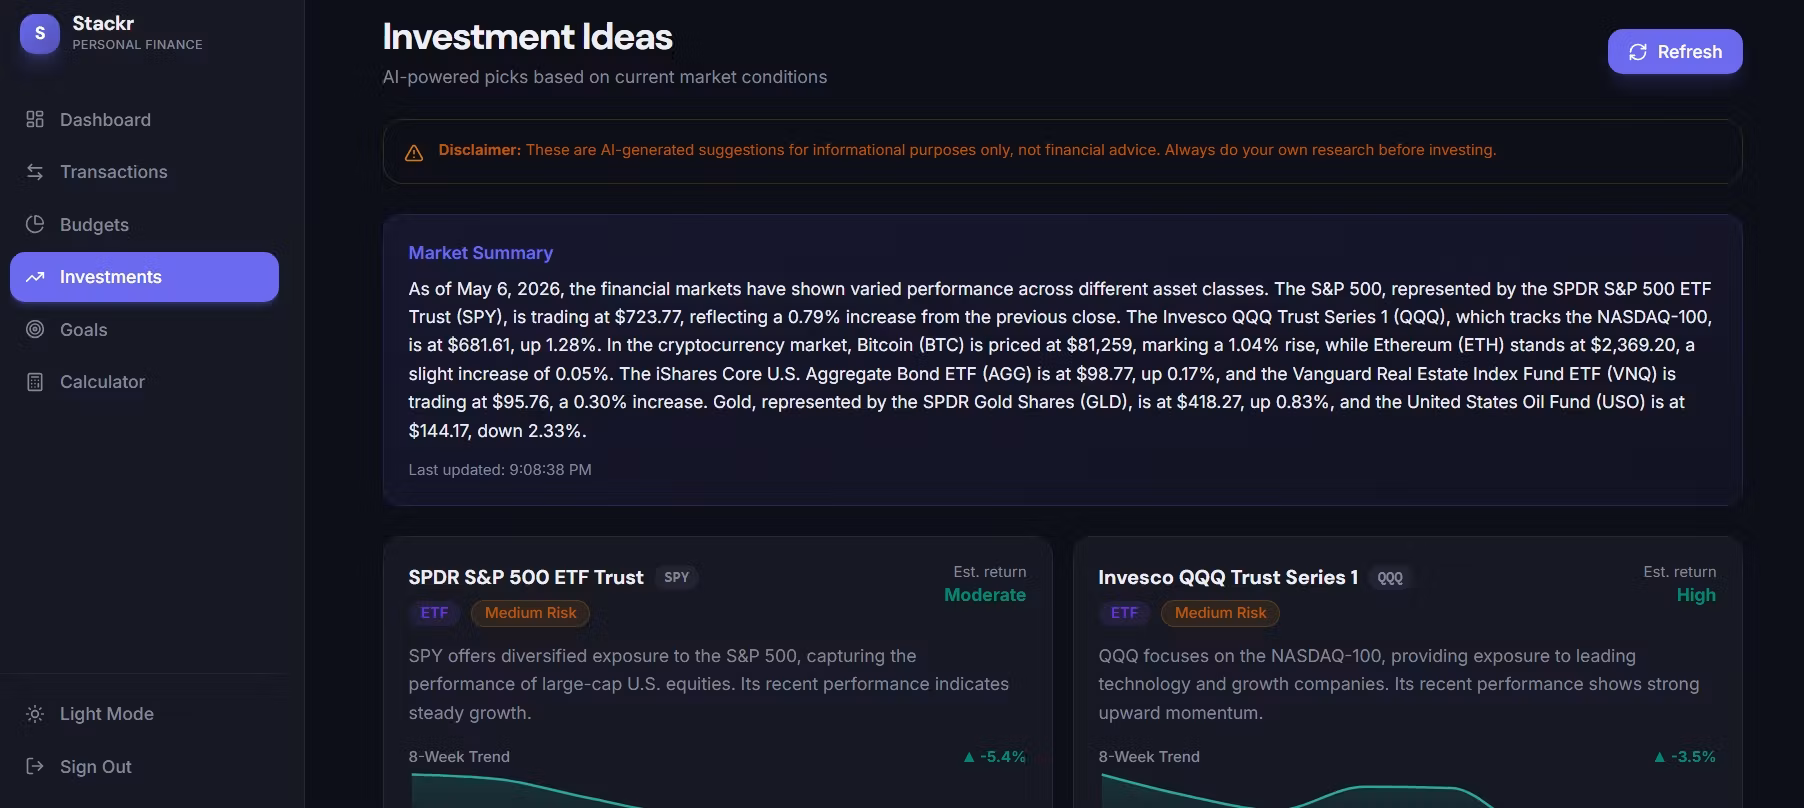1804x808 pixels.
Task: Select the Invesco QQQ Trust Series 1 title
Action: [x=1228, y=577]
